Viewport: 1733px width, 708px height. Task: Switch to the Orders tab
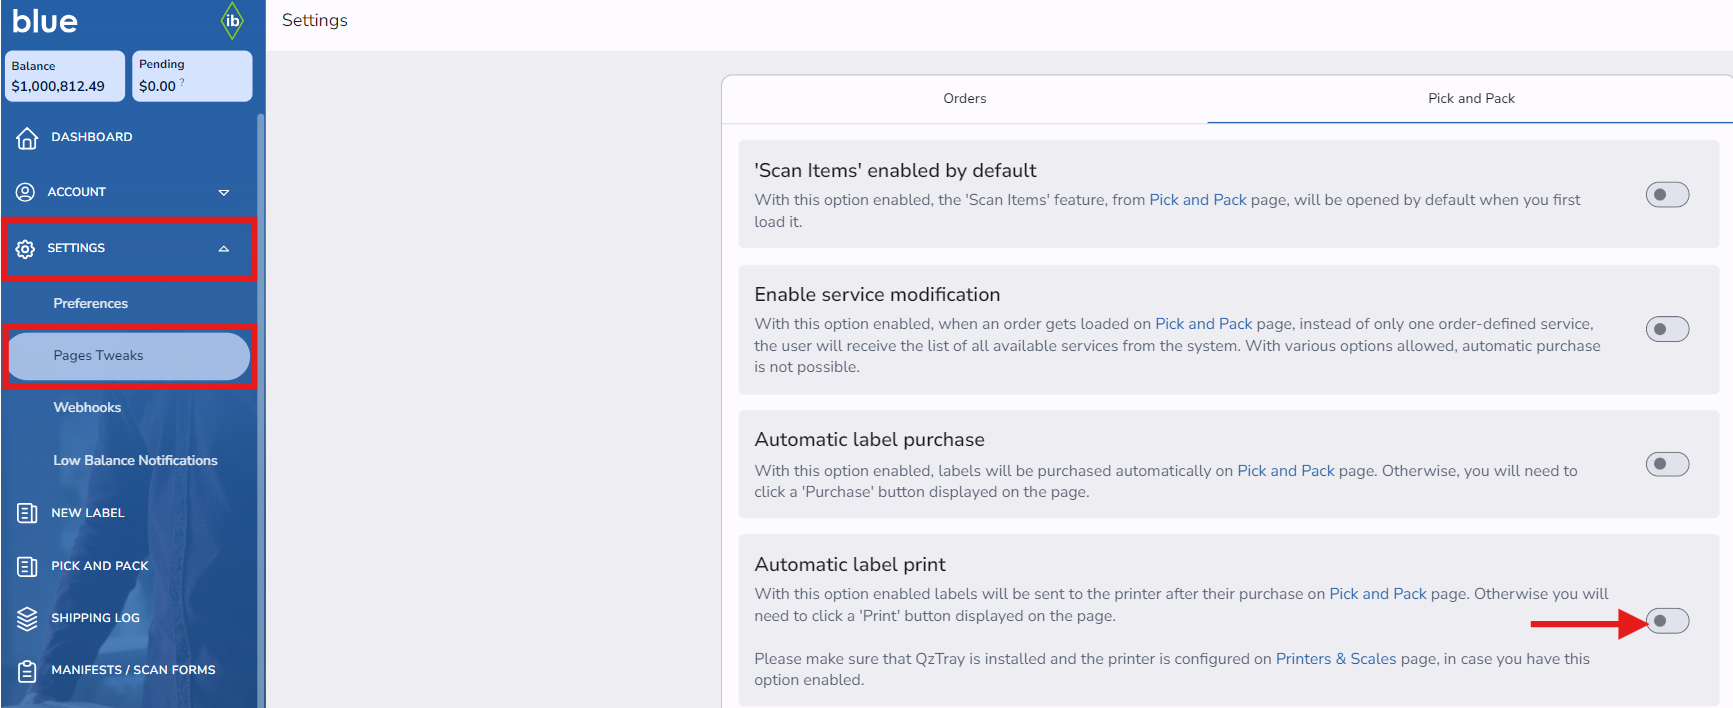pyautogui.click(x=964, y=99)
